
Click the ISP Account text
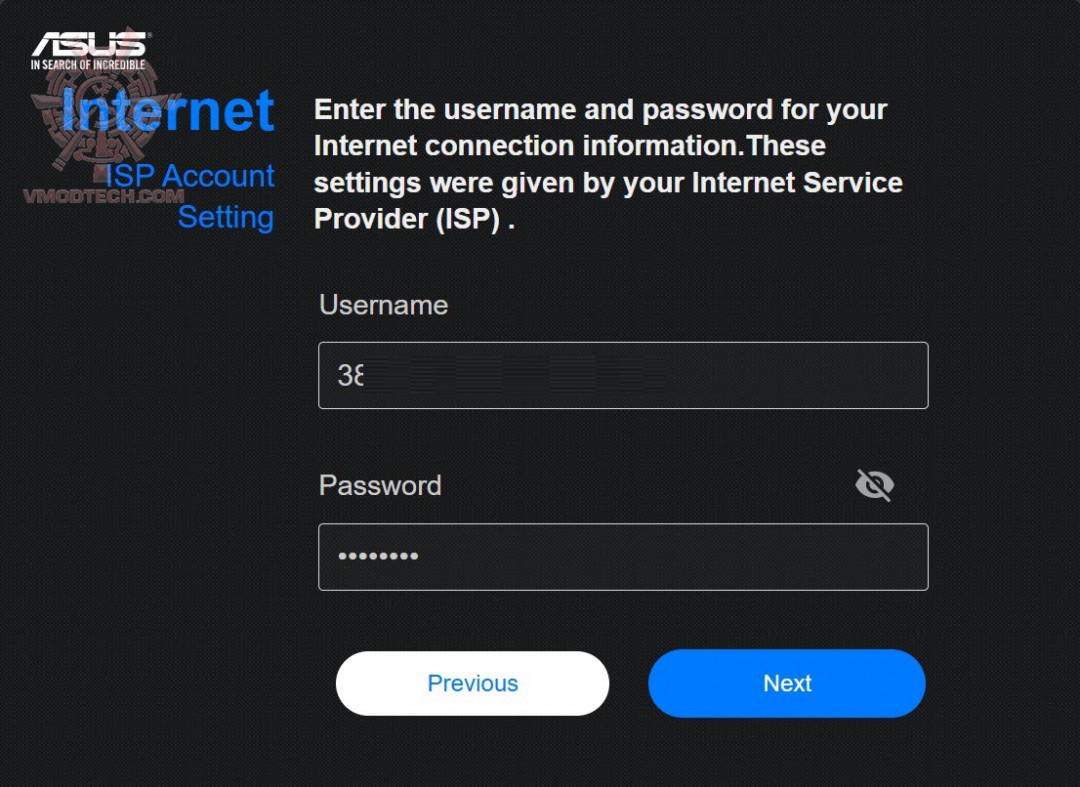pos(191,176)
